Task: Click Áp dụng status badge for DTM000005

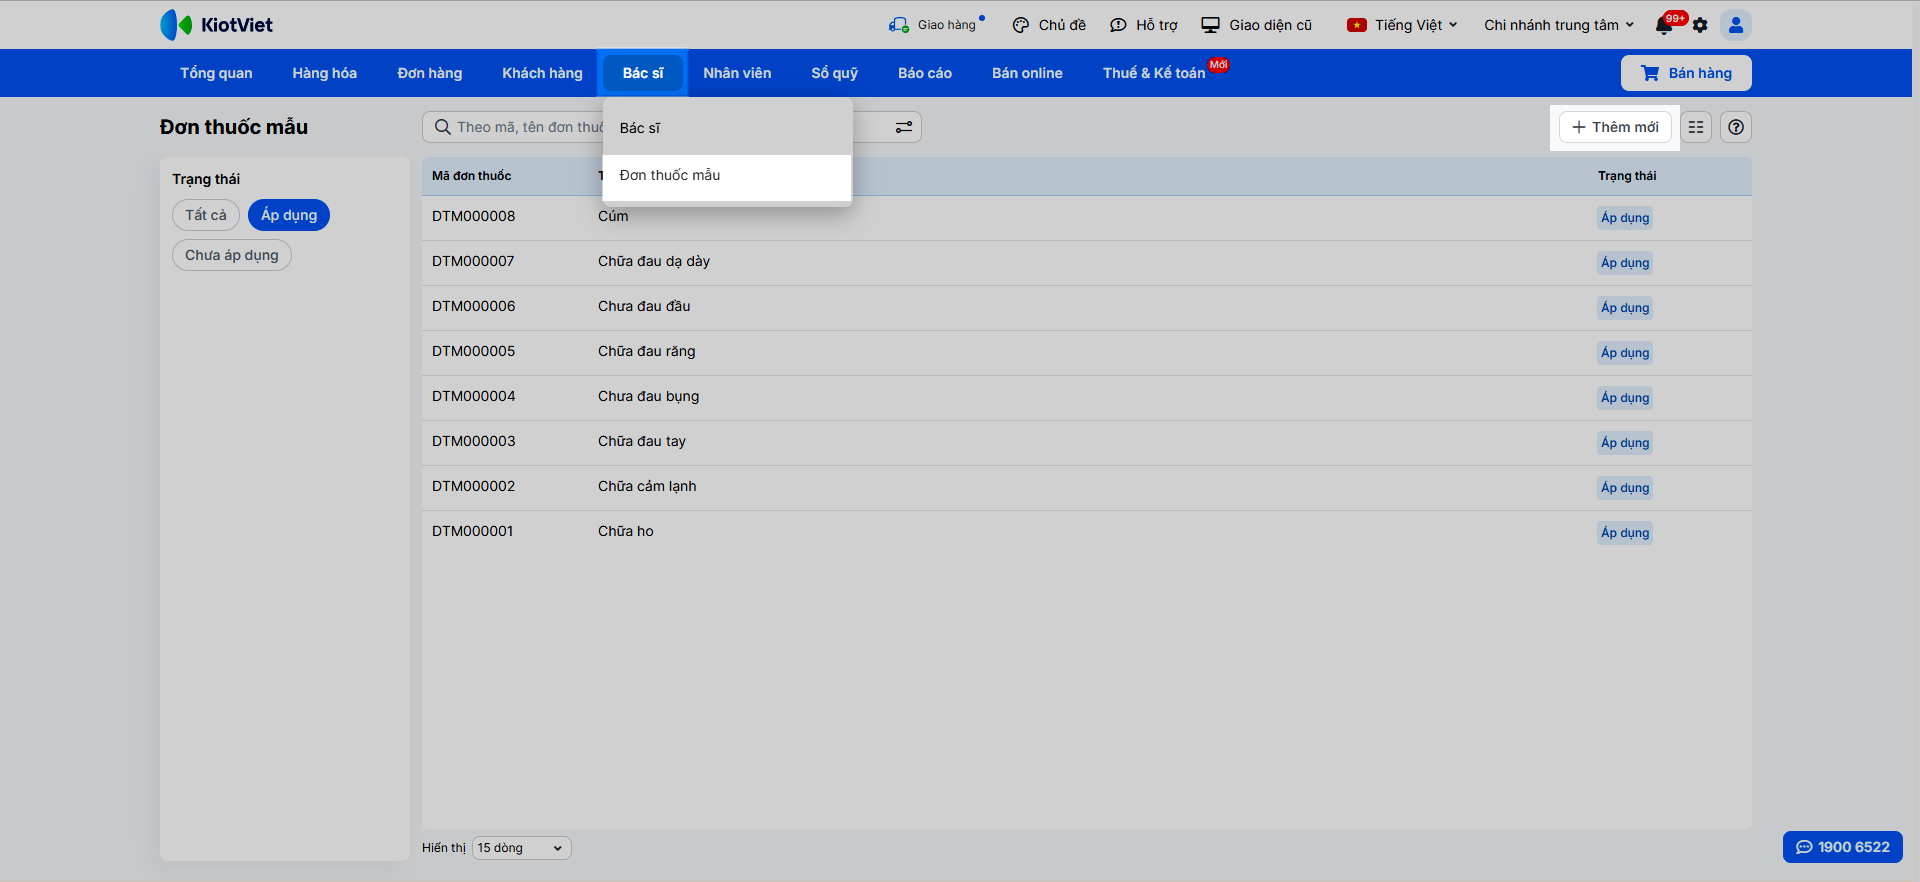Action: pyautogui.click(x=1625, y=353)
